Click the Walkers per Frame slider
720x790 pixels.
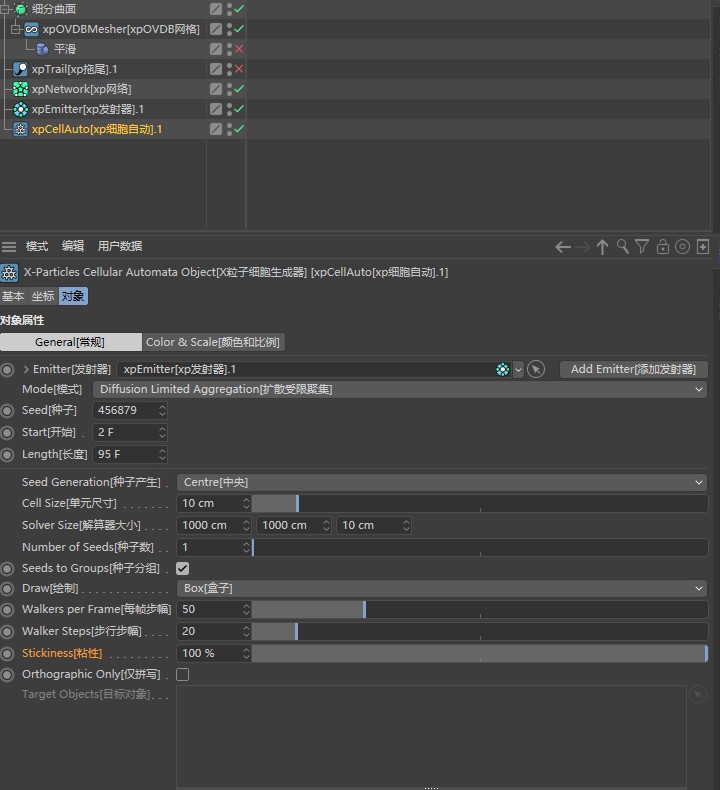point(480,610)
